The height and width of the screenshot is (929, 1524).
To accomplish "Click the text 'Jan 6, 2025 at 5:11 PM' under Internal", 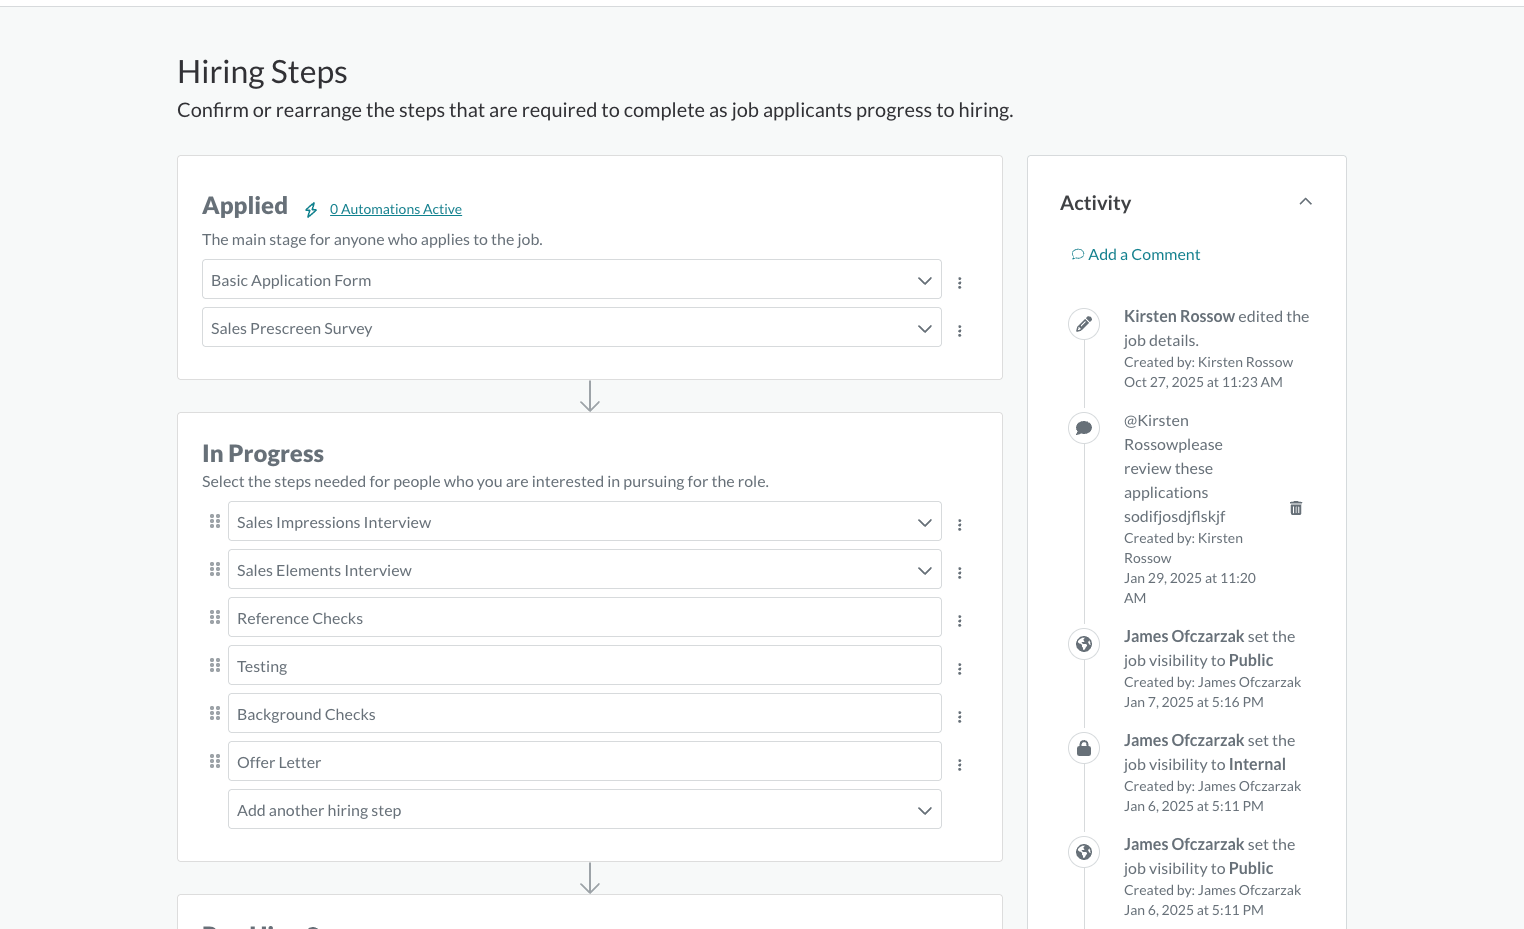I will click(1194, 806).
